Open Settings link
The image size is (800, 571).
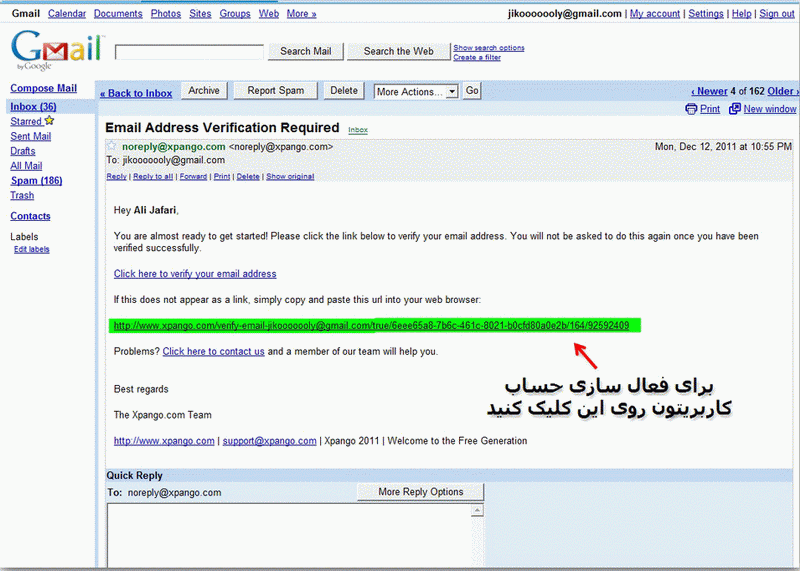(706, 14)
